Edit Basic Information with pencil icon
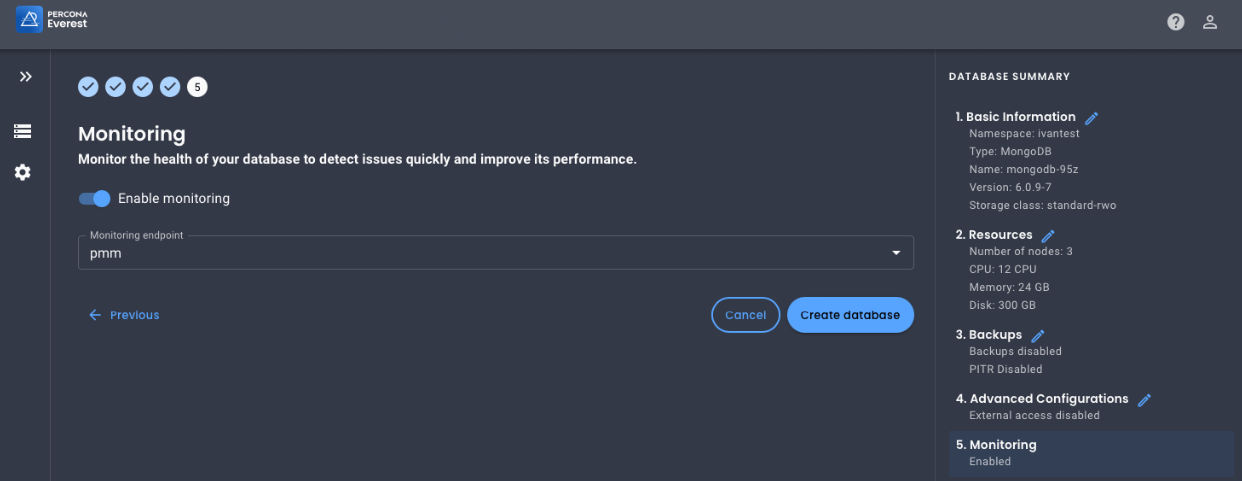Screen dimensions: 1242x481 point(1091,118)
